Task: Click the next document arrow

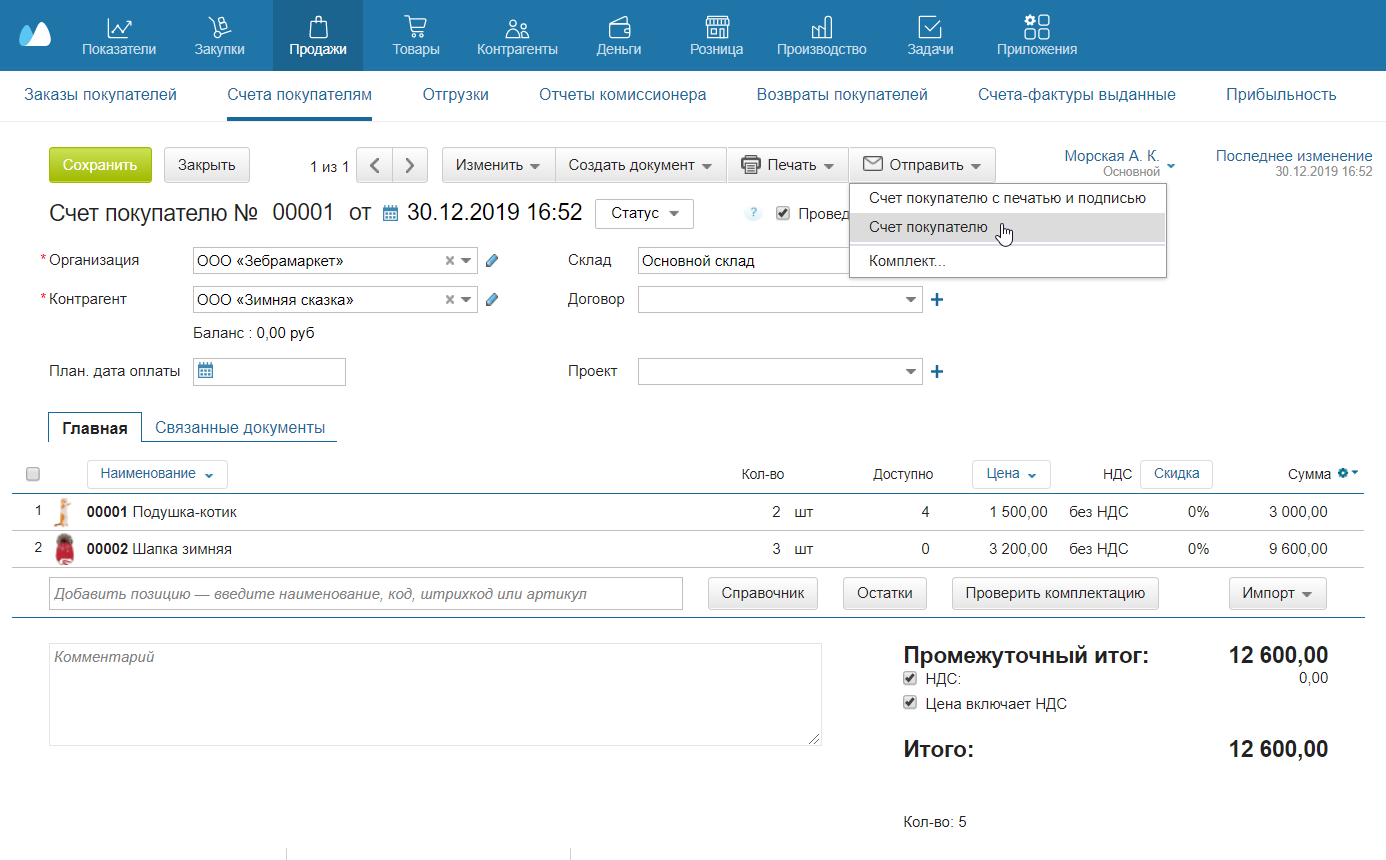Action: [x=410, y=166]
